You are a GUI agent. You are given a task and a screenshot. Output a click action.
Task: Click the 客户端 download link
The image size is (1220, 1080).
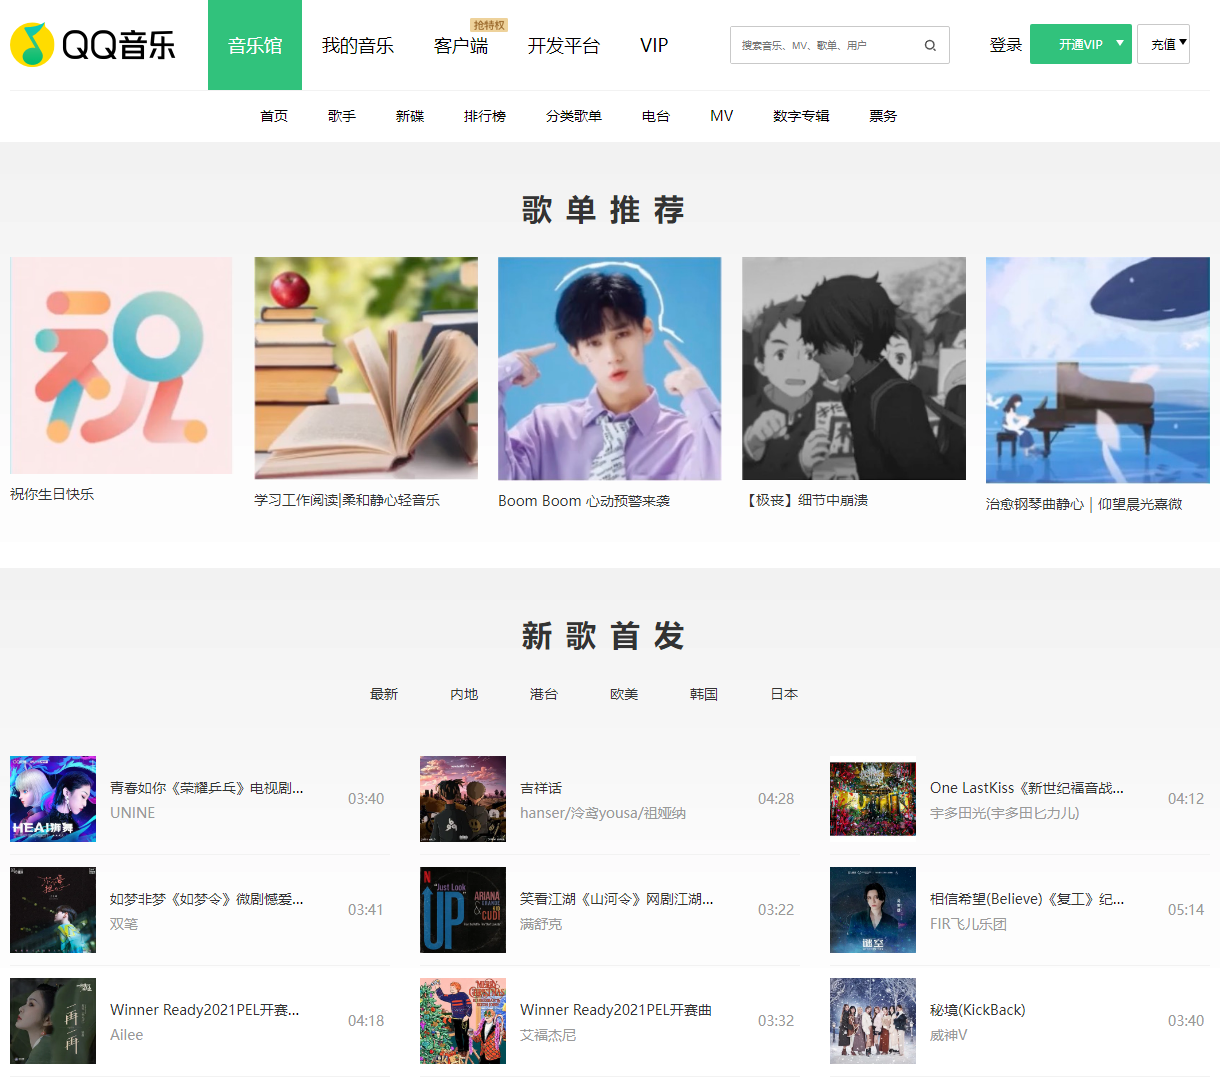click(x=461, y=45)
